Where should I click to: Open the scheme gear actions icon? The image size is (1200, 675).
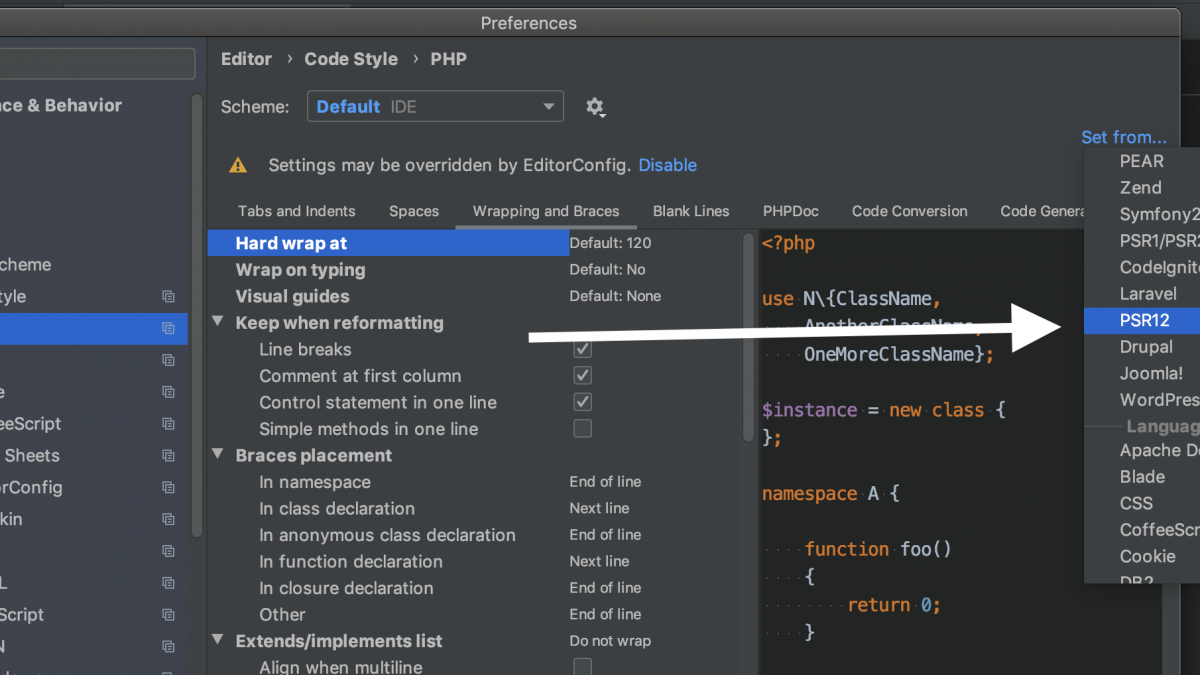coord(595,107)
